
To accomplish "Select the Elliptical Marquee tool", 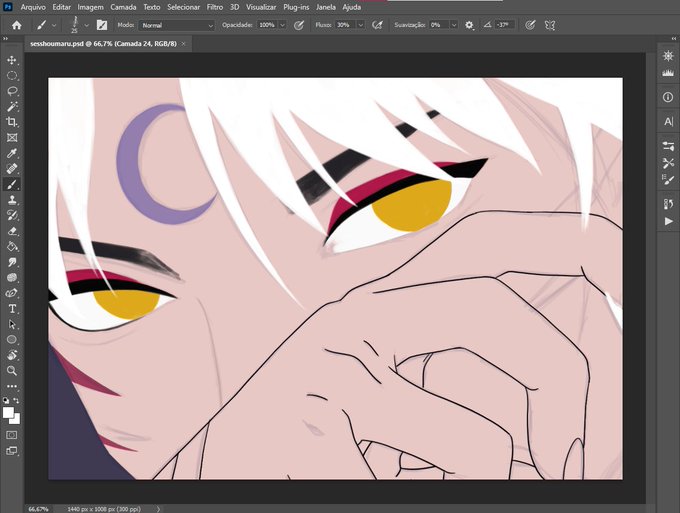I will (12, 75).
